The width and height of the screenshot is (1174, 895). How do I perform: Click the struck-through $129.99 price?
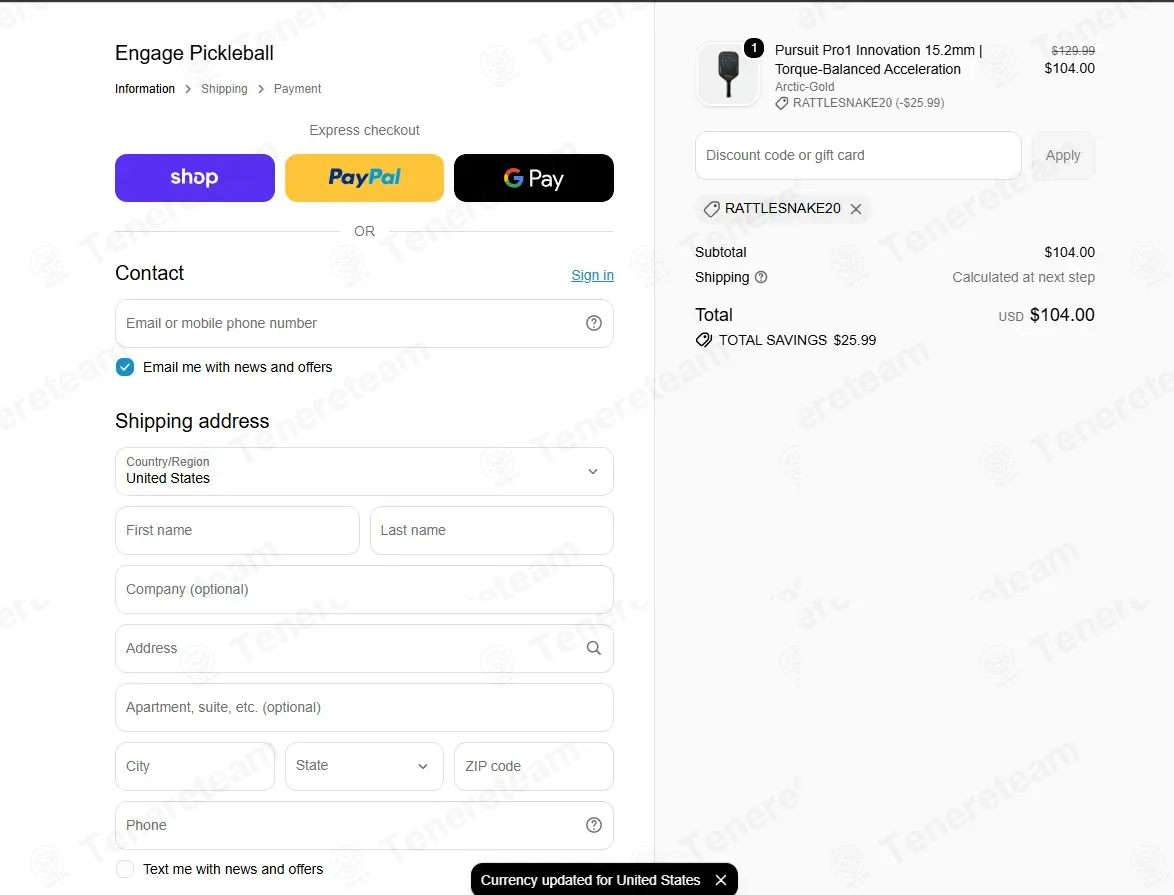tap(1073, 50)
